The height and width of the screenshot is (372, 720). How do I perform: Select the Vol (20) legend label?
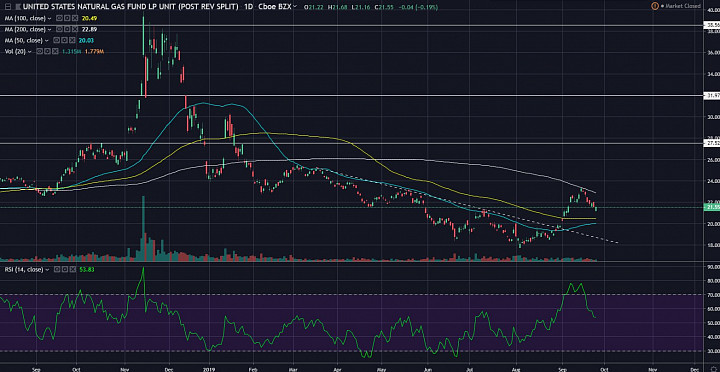click(x=15, y=51)
